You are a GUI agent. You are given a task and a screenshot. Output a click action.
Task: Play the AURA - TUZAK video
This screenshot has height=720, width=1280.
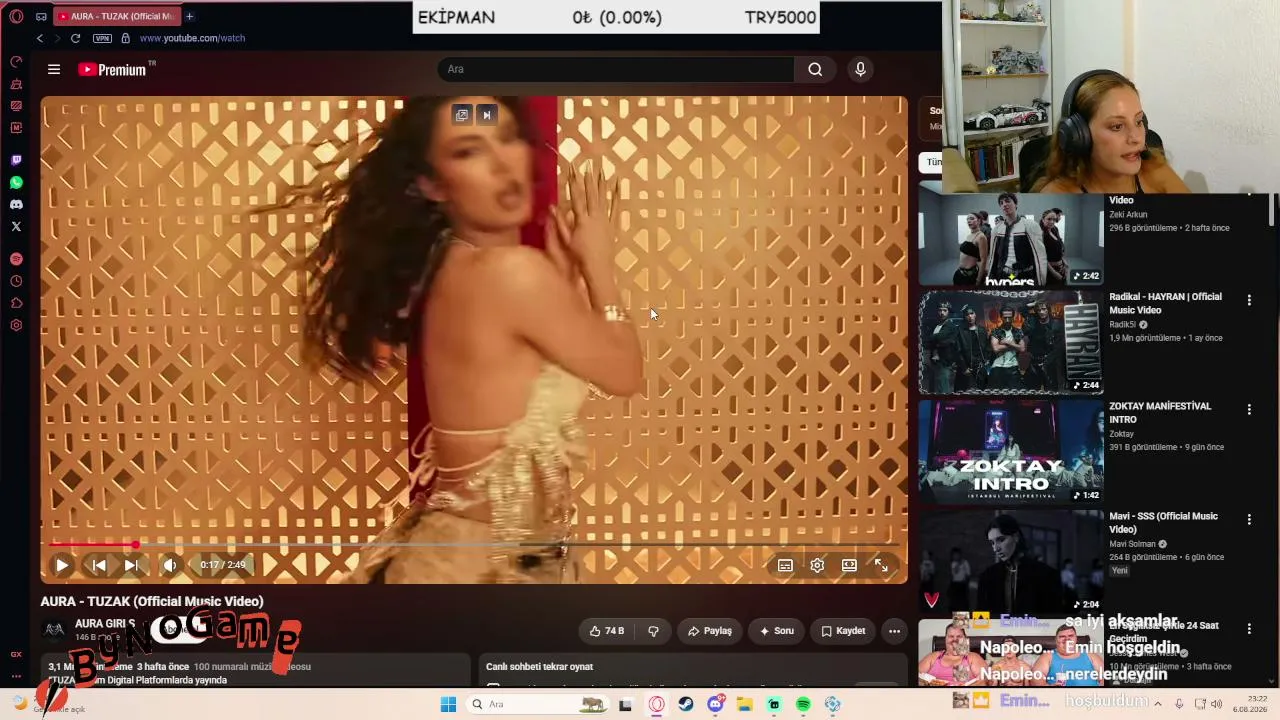pyautogui.click(x=62, y=565)
